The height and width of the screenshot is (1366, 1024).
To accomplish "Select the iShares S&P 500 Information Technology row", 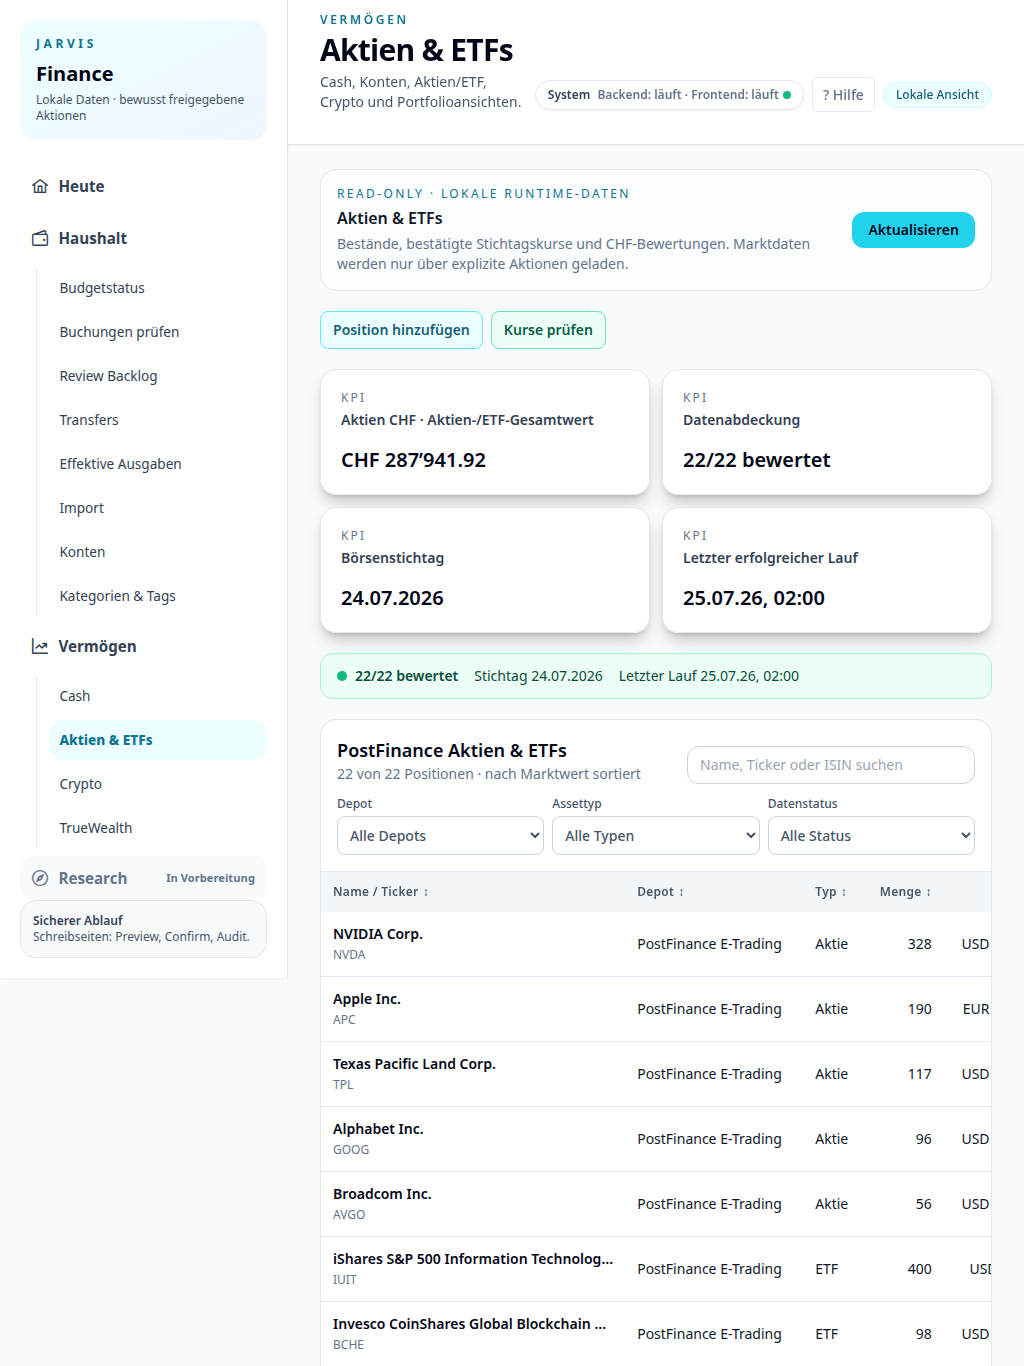I will 656,1269.
